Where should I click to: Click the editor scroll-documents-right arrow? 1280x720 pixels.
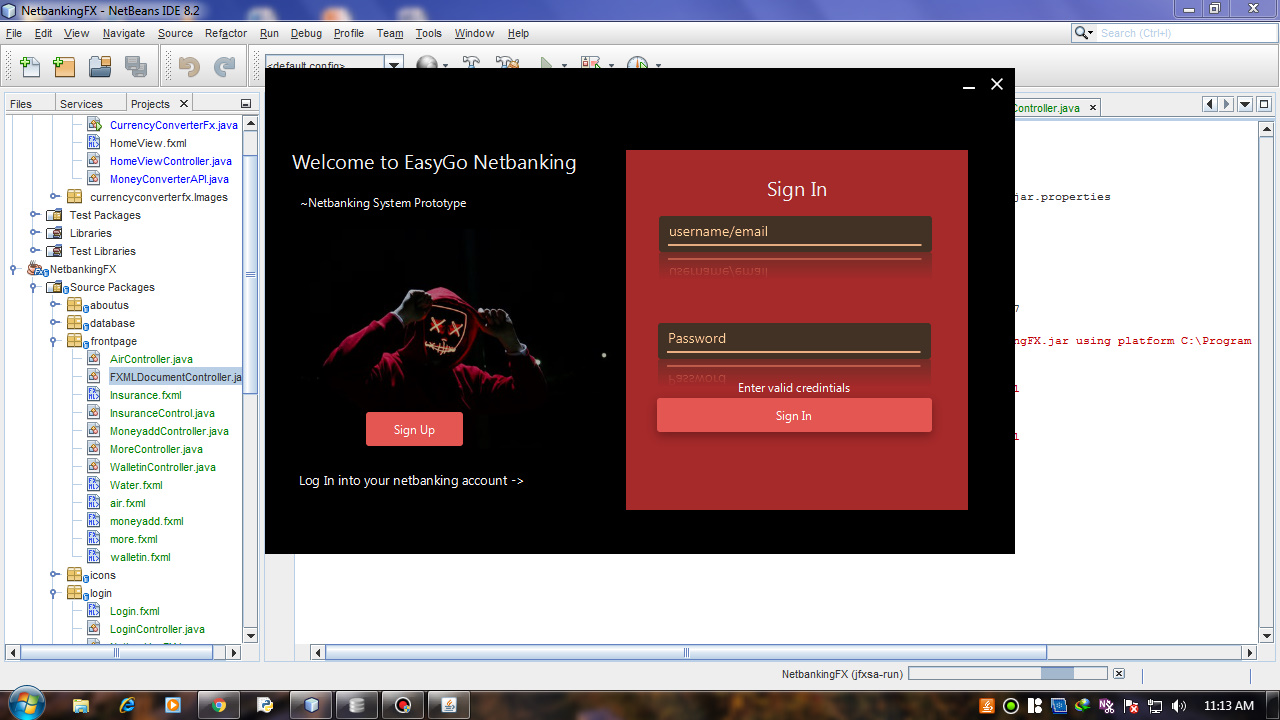click(x=1226, y=104)
